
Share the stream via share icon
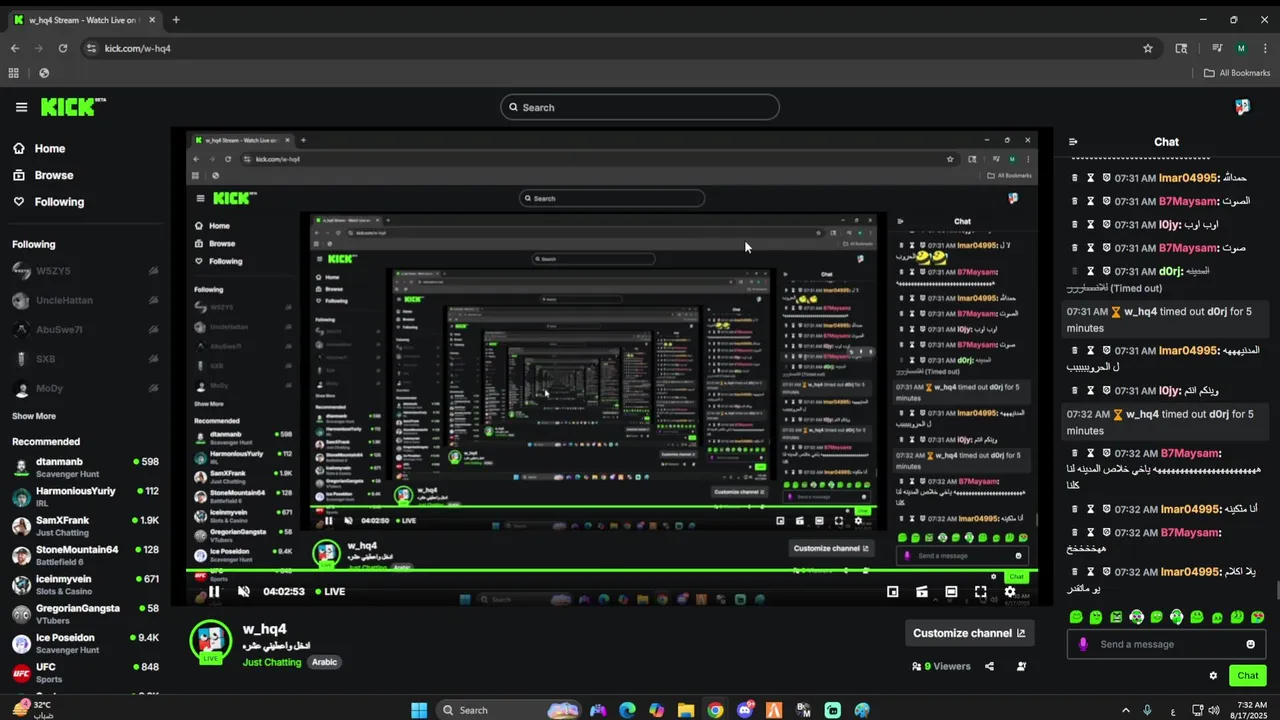tap(989, 666)
